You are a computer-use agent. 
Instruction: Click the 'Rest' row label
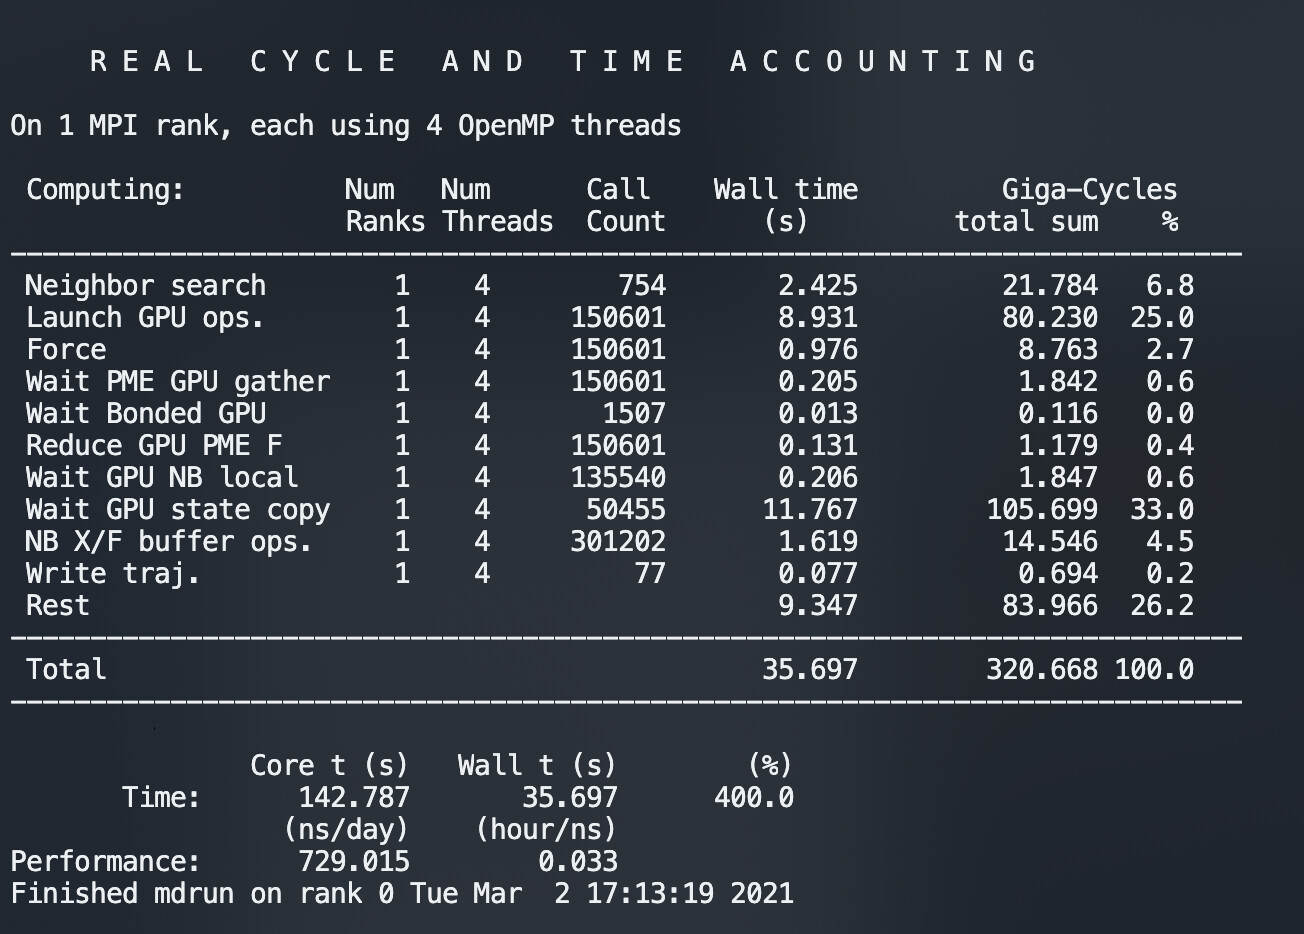pos(58,606)
